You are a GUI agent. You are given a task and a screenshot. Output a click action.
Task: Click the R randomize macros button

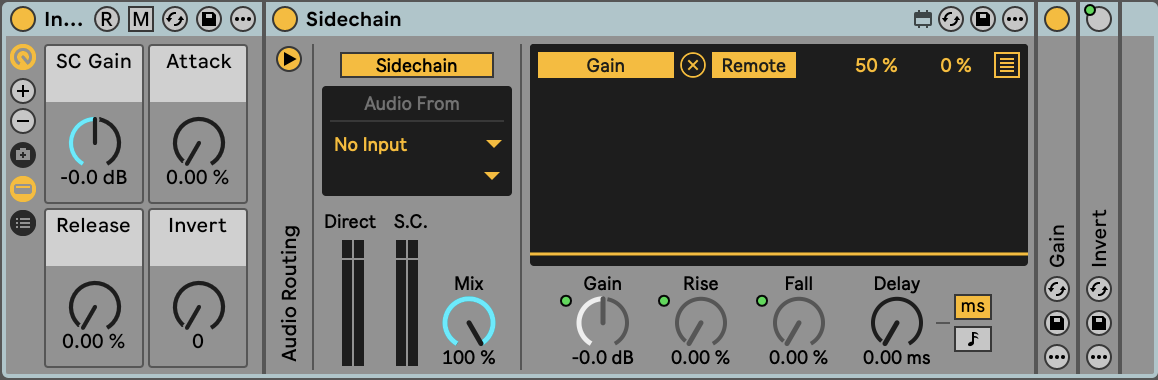coord(106,20)
